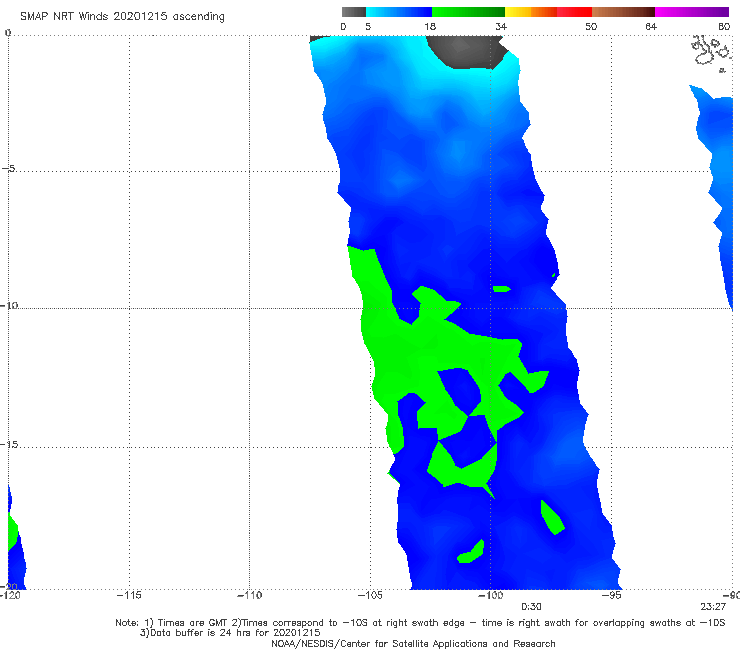Viewport: 740px width, 650px height.
Task: Click the swath time label "23:27"
Action: 713,607
